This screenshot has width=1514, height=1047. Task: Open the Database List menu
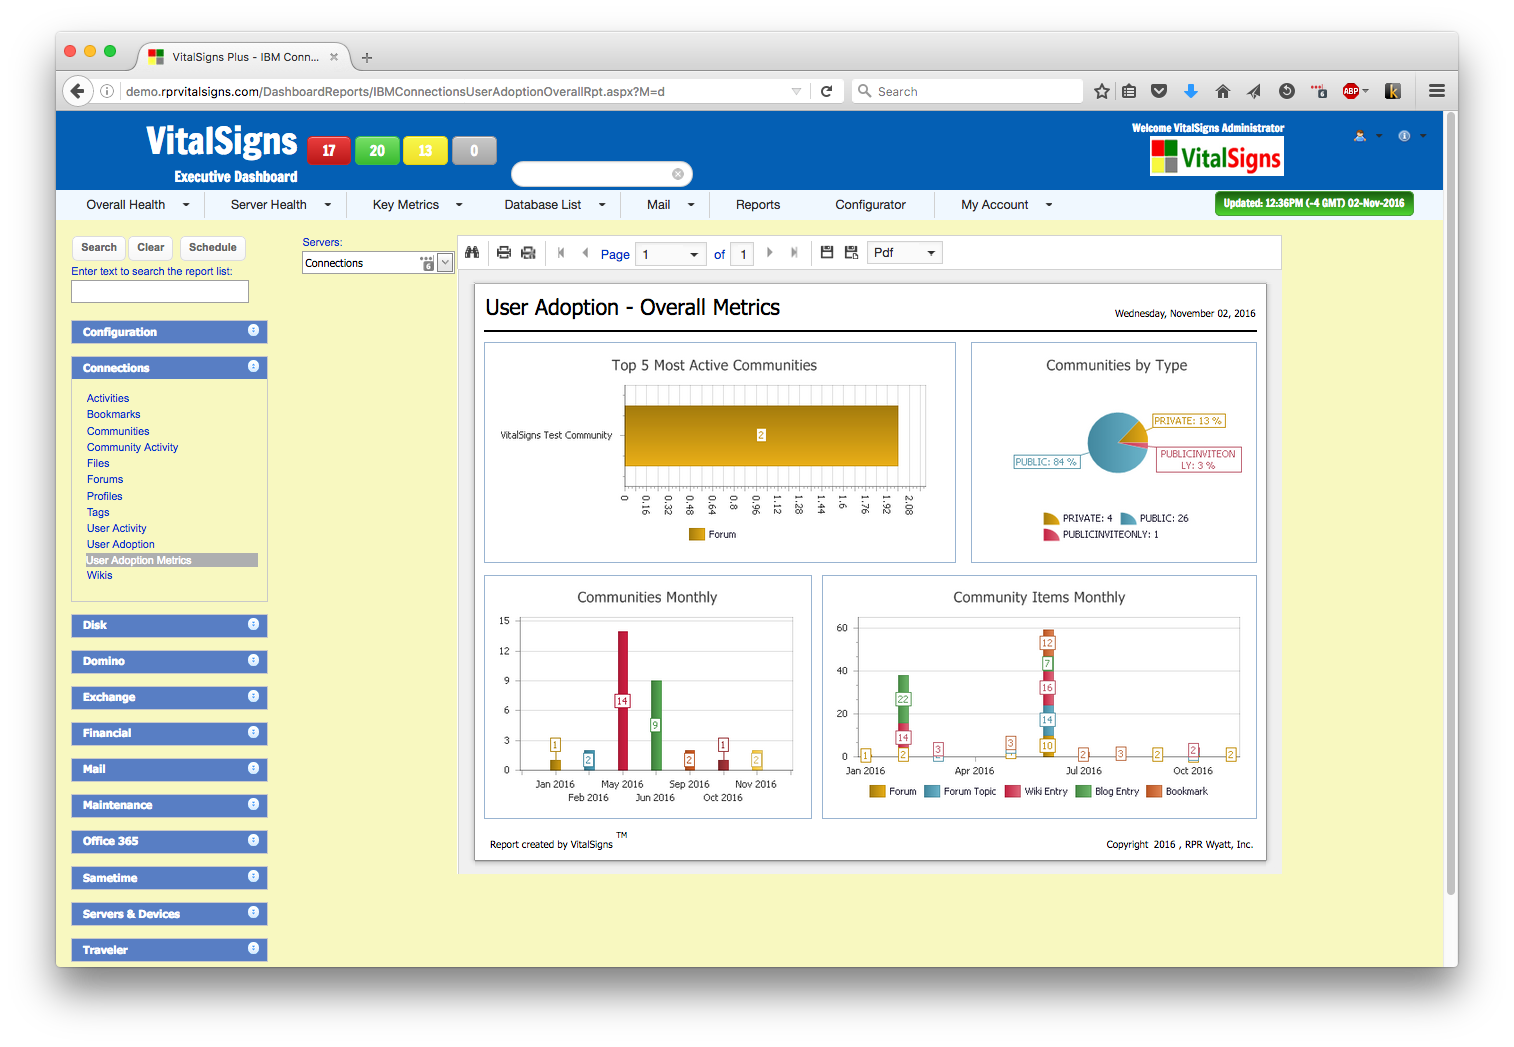555,204
